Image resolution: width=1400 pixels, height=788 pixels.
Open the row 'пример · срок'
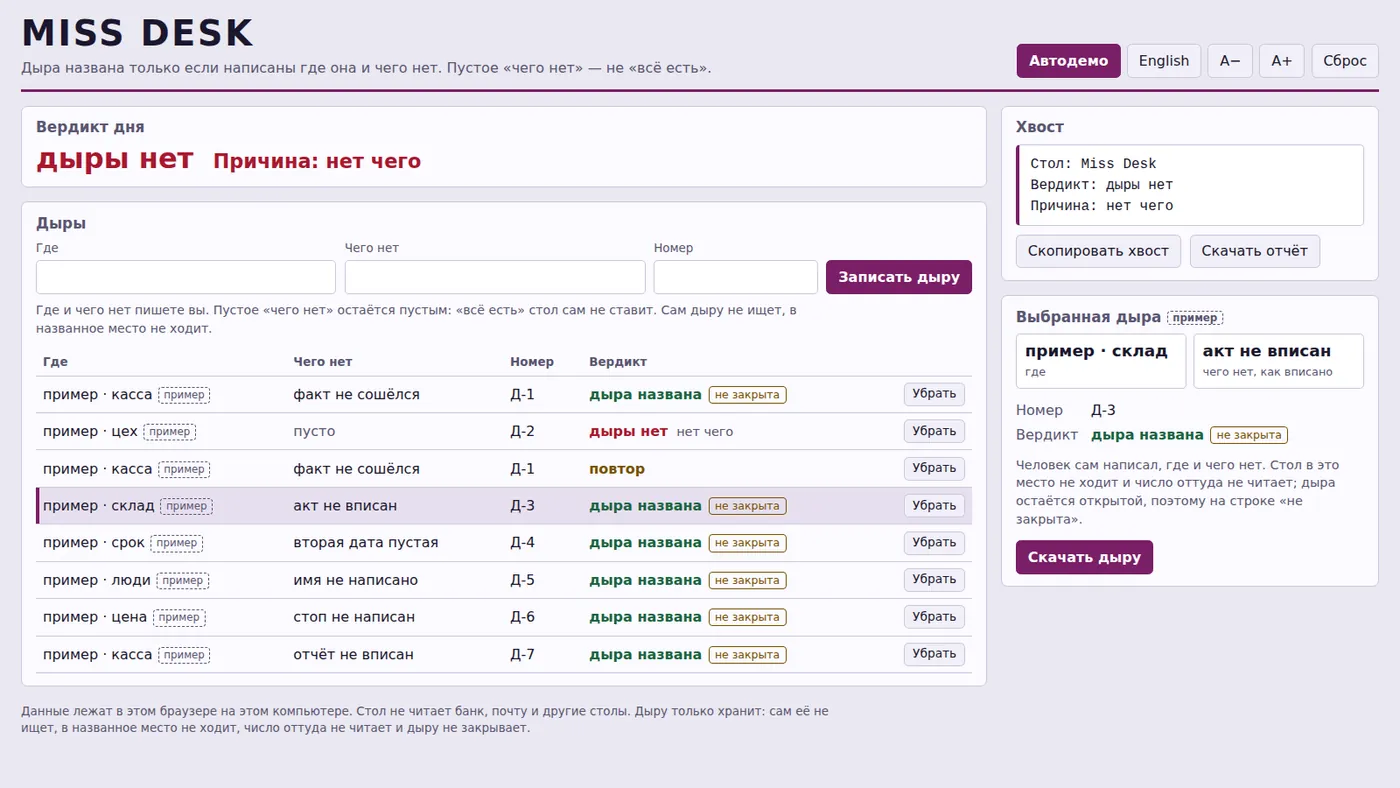[x=94, y=543]
